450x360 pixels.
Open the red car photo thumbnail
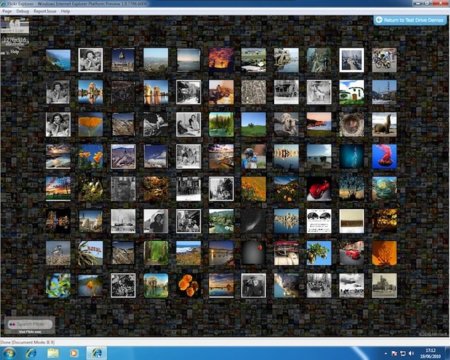352,253
